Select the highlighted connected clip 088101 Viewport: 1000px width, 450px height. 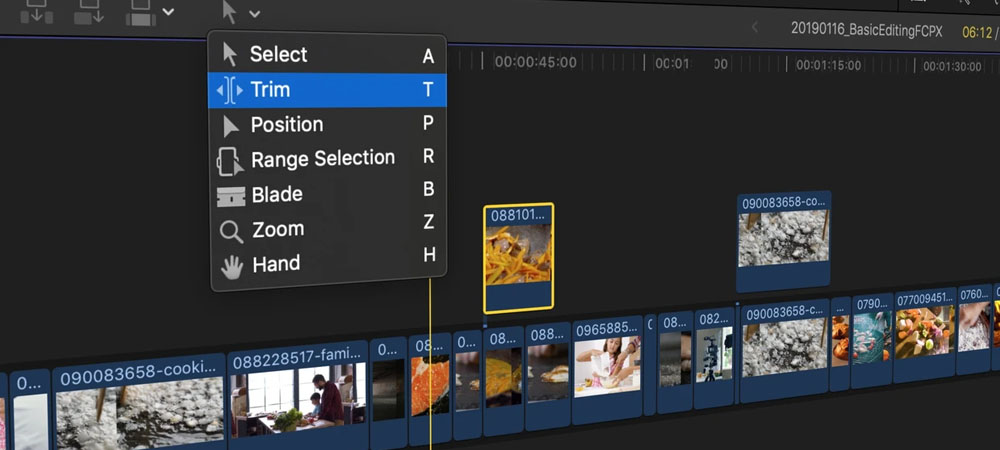click(518, 258)
